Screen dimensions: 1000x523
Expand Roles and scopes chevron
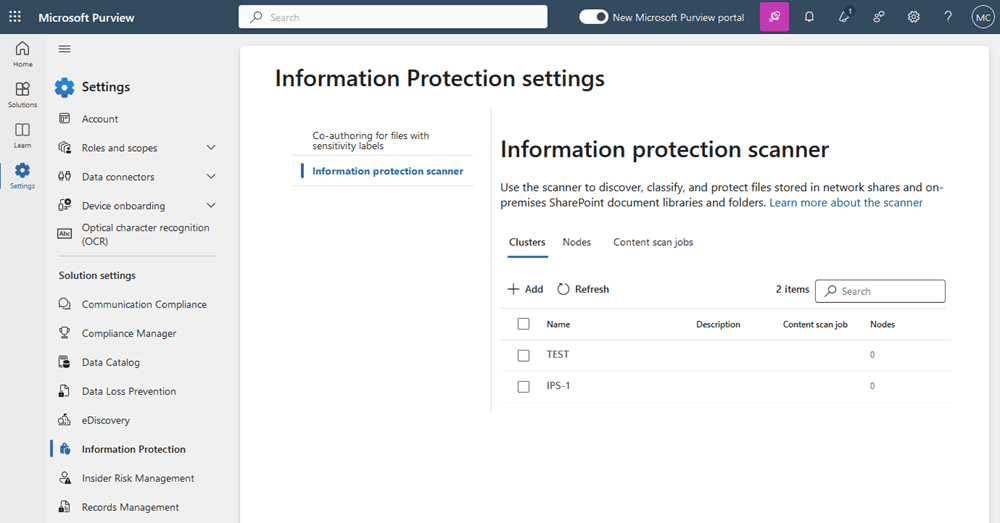[x=210, y=148]
